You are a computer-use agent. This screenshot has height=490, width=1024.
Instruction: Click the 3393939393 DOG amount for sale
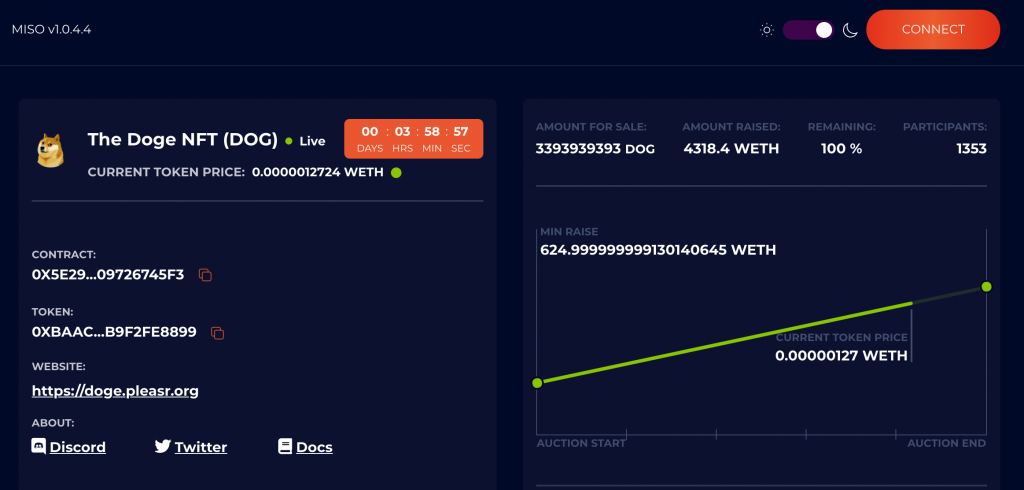(x=595, y=149)
